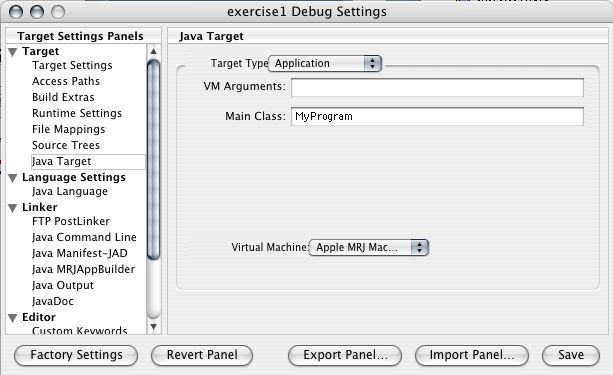
Task: Click the VM Arguments text field
Action: point(437,87)
